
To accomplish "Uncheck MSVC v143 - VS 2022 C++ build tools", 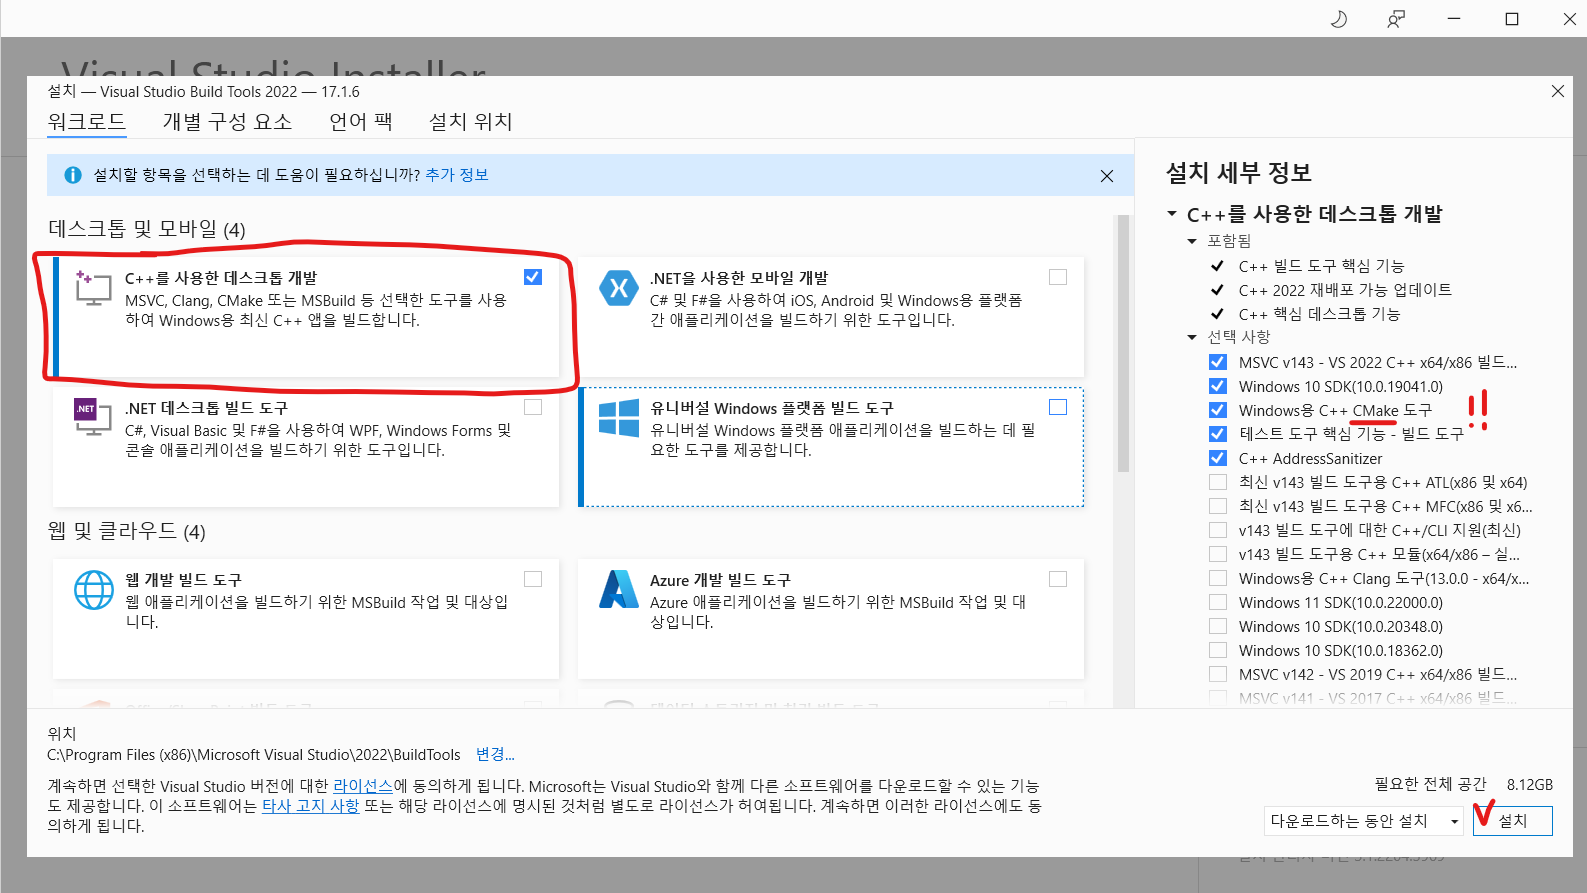I will tap(1218, 362).
